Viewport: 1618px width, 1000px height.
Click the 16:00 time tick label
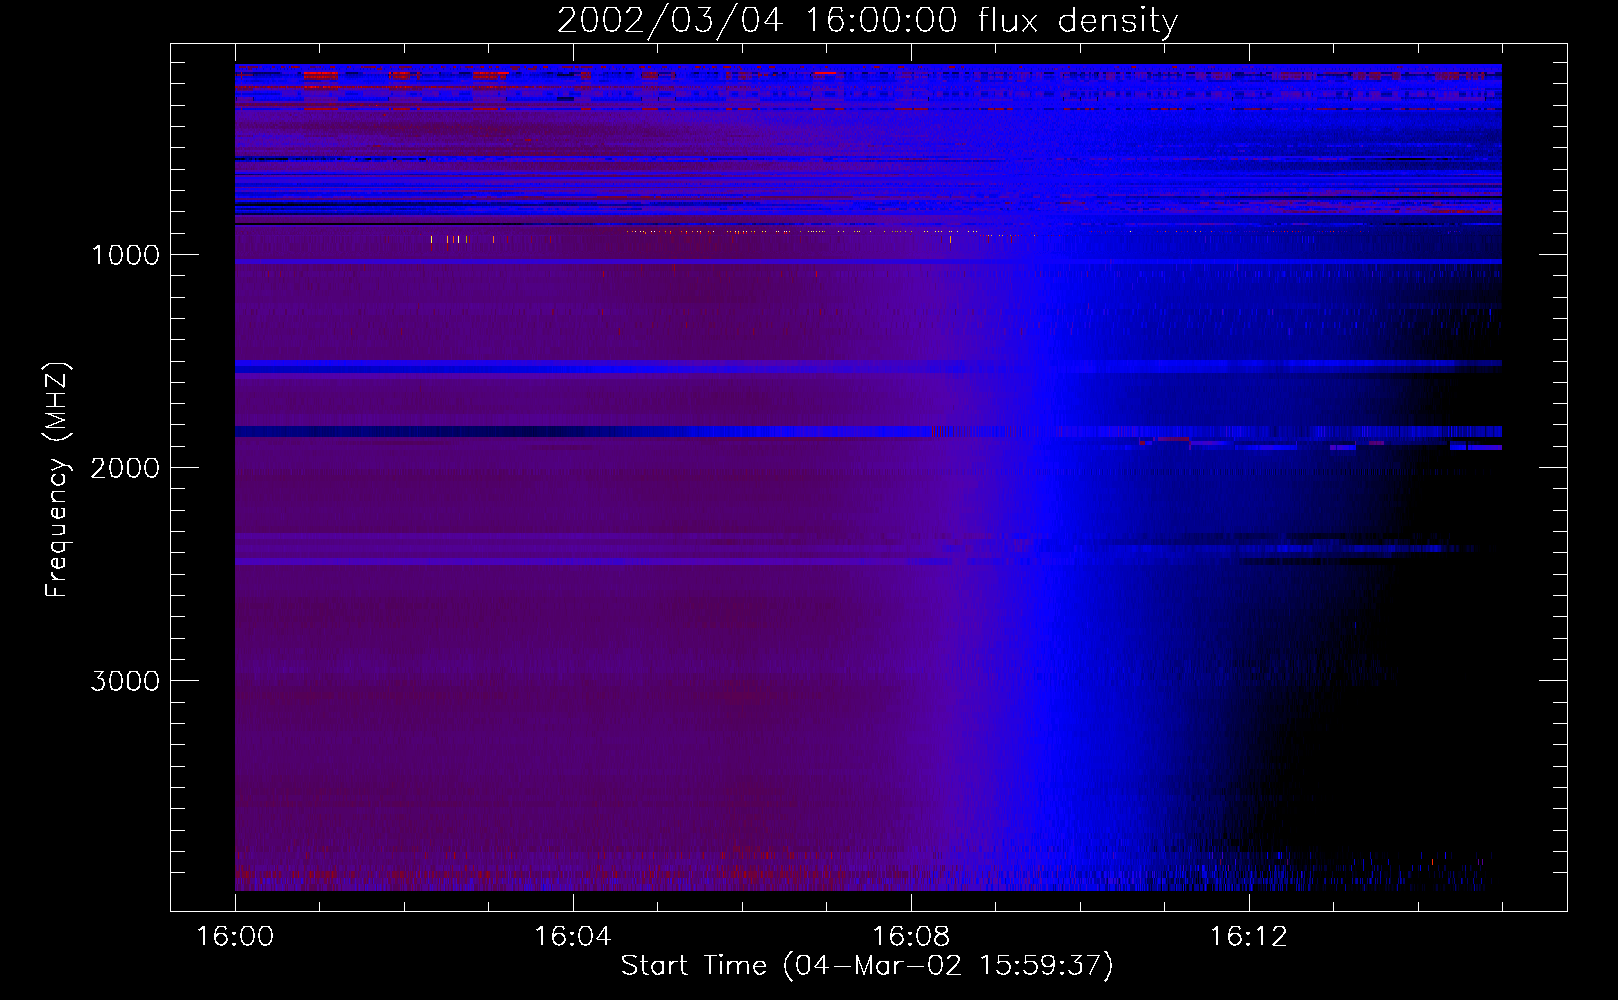[x=235, y=937]
